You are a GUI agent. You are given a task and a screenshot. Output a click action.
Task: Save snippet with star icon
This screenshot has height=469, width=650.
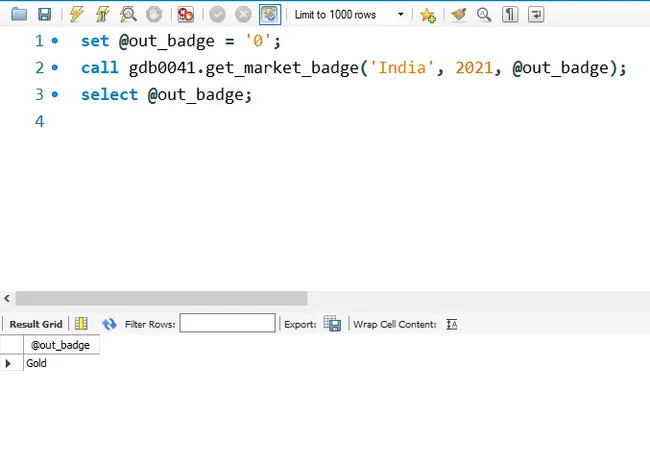coord(427,15)
